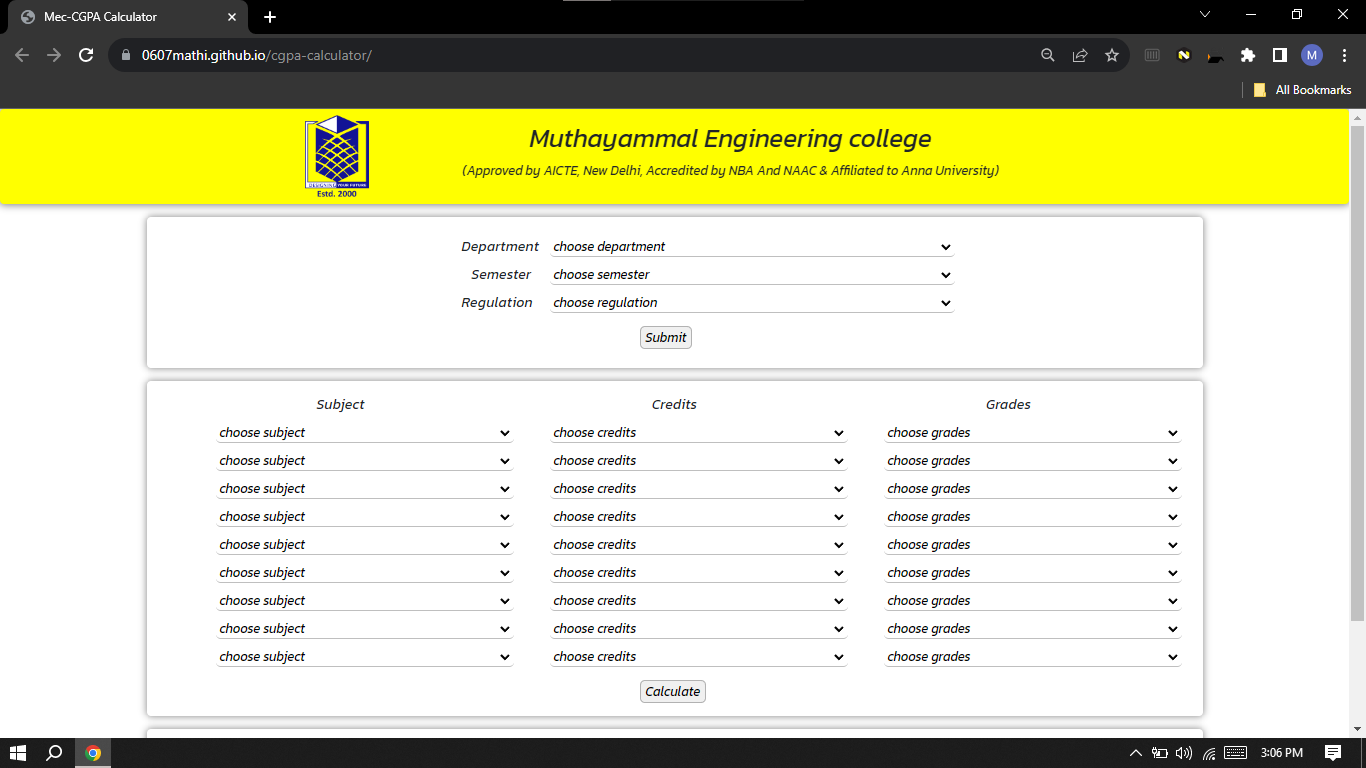Open first row choose subject dropdown

365,433
